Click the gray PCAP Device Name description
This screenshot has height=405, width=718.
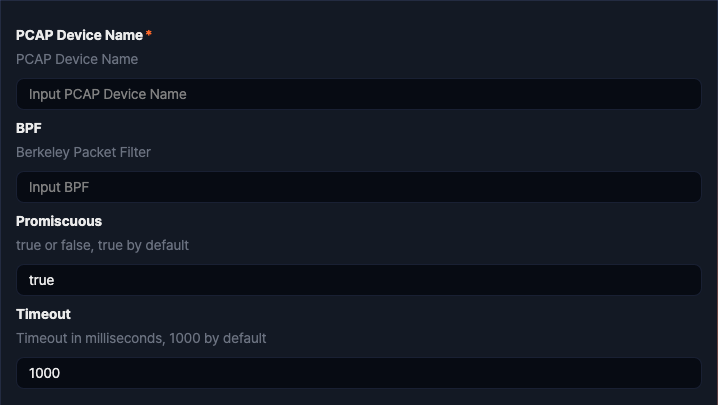point(77,59)
